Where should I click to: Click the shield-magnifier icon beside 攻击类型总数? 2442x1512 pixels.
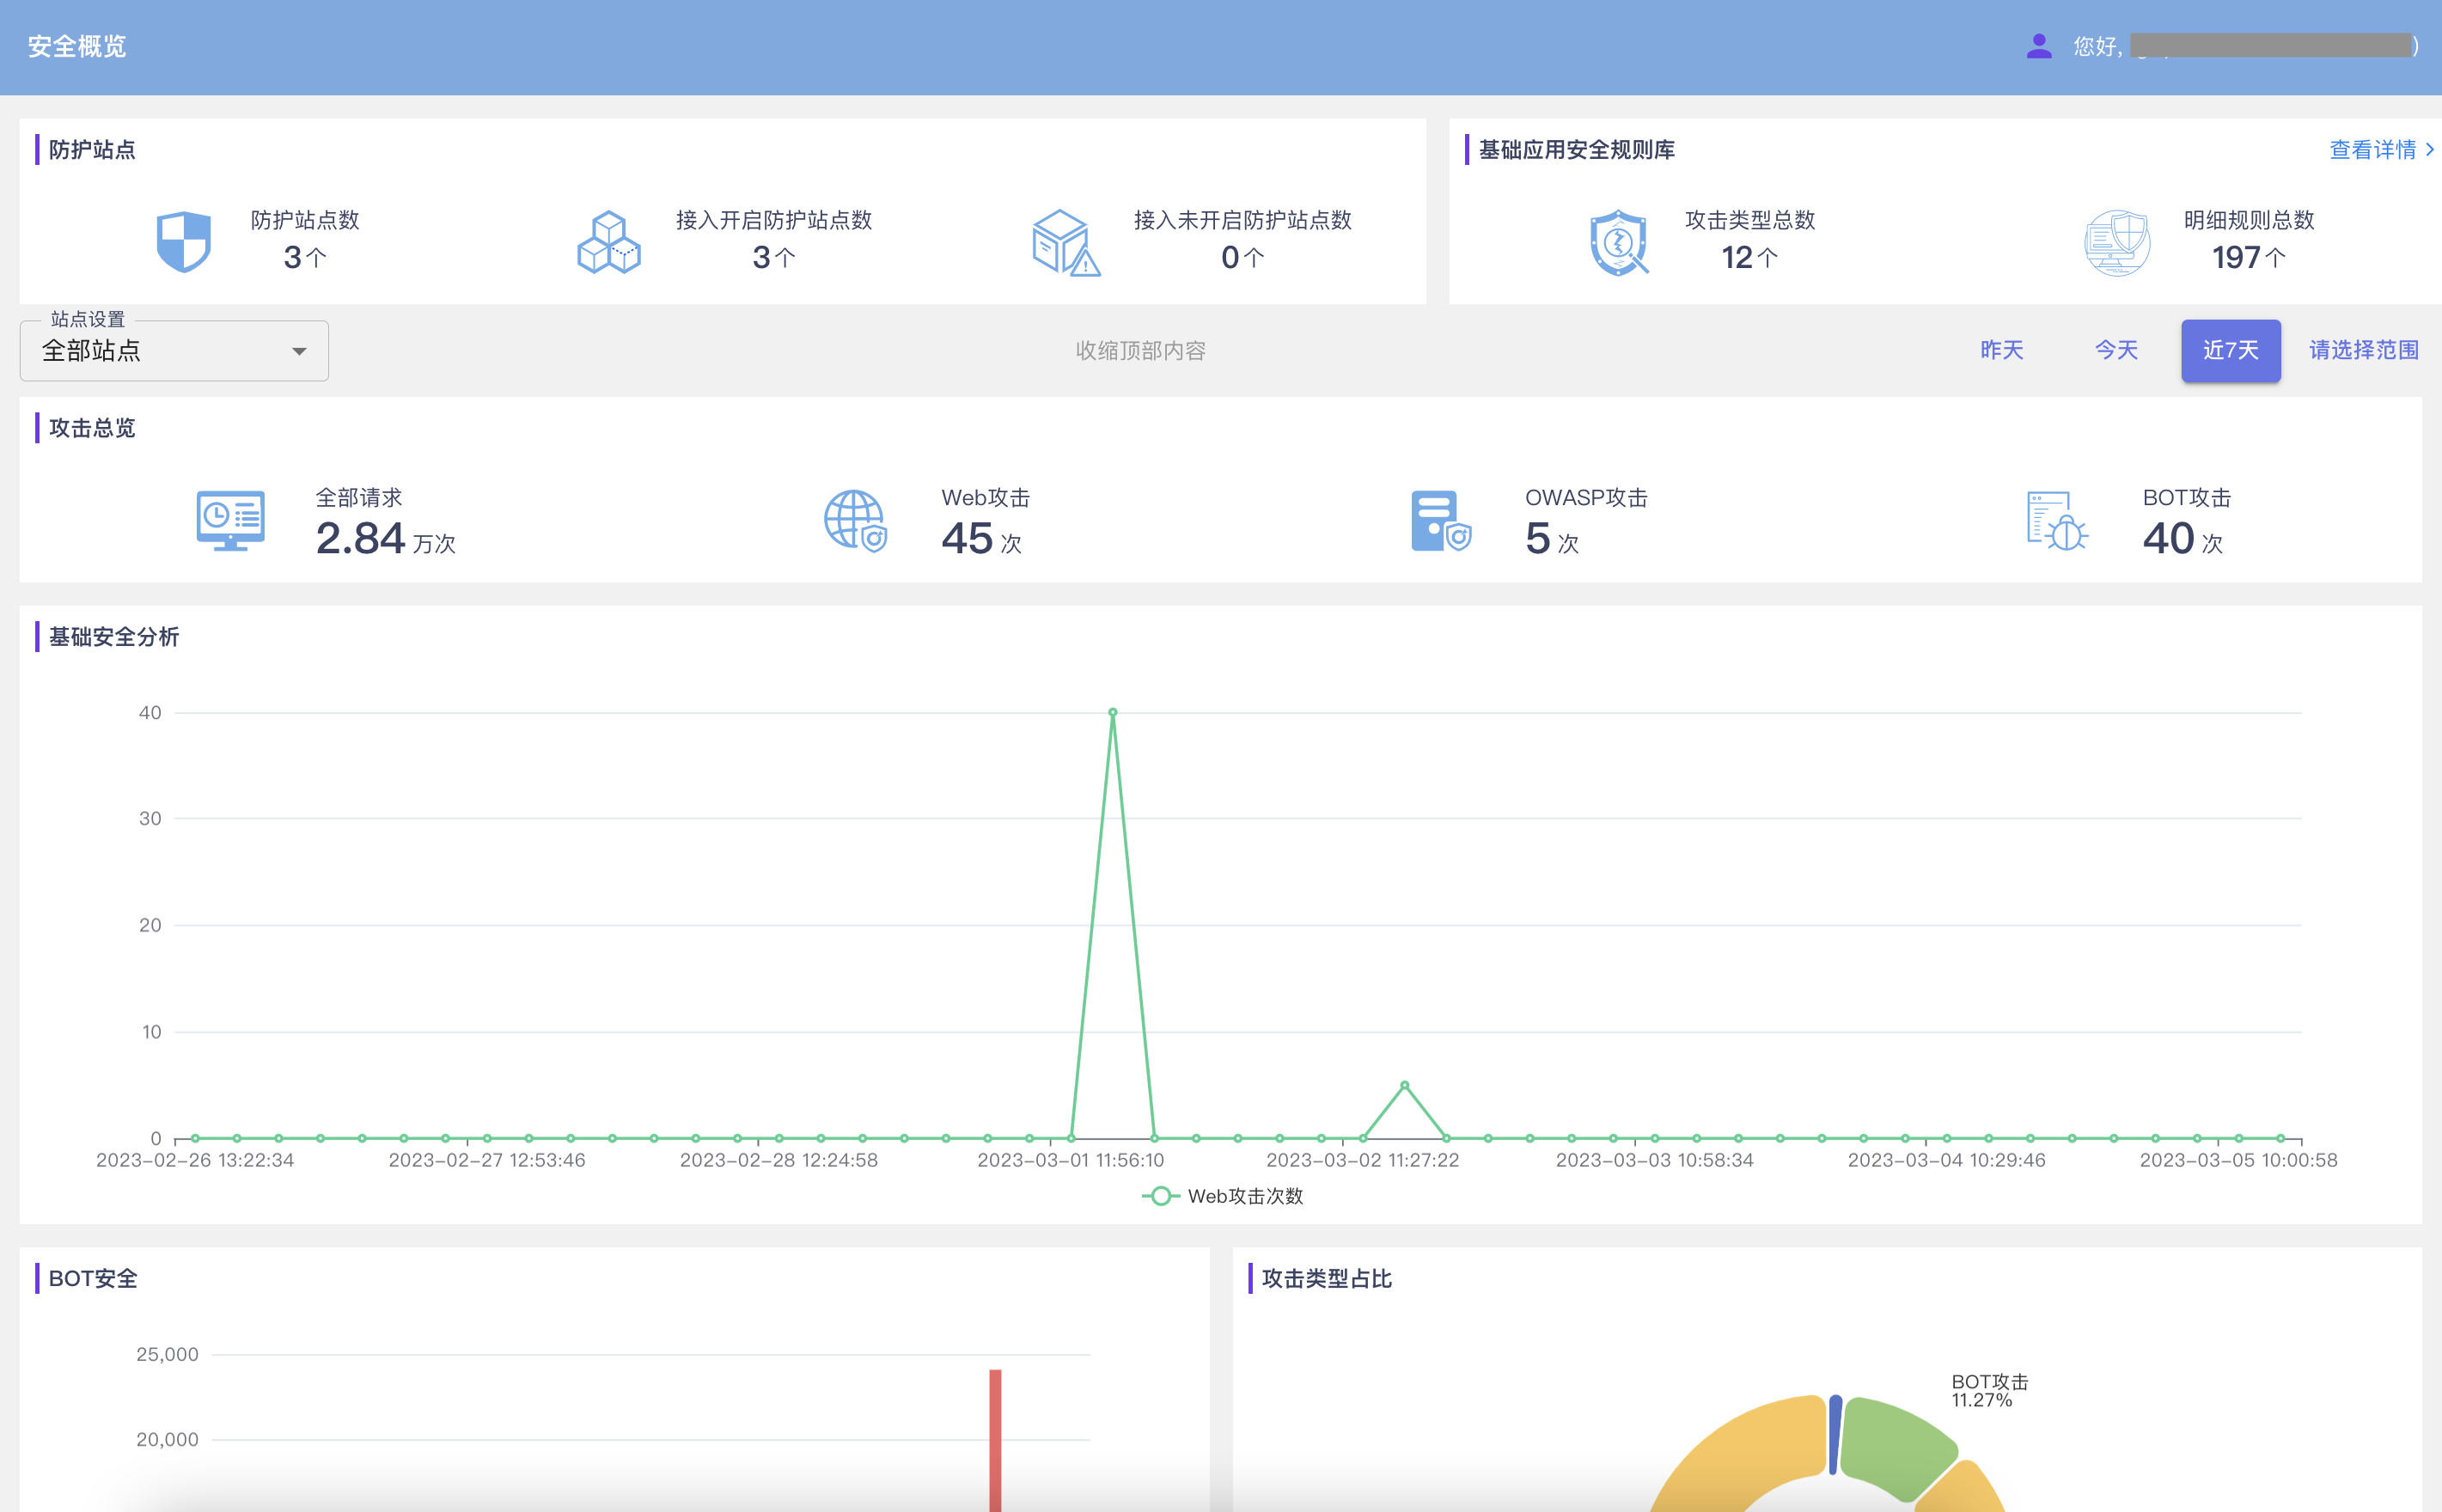coord(1619,242)
